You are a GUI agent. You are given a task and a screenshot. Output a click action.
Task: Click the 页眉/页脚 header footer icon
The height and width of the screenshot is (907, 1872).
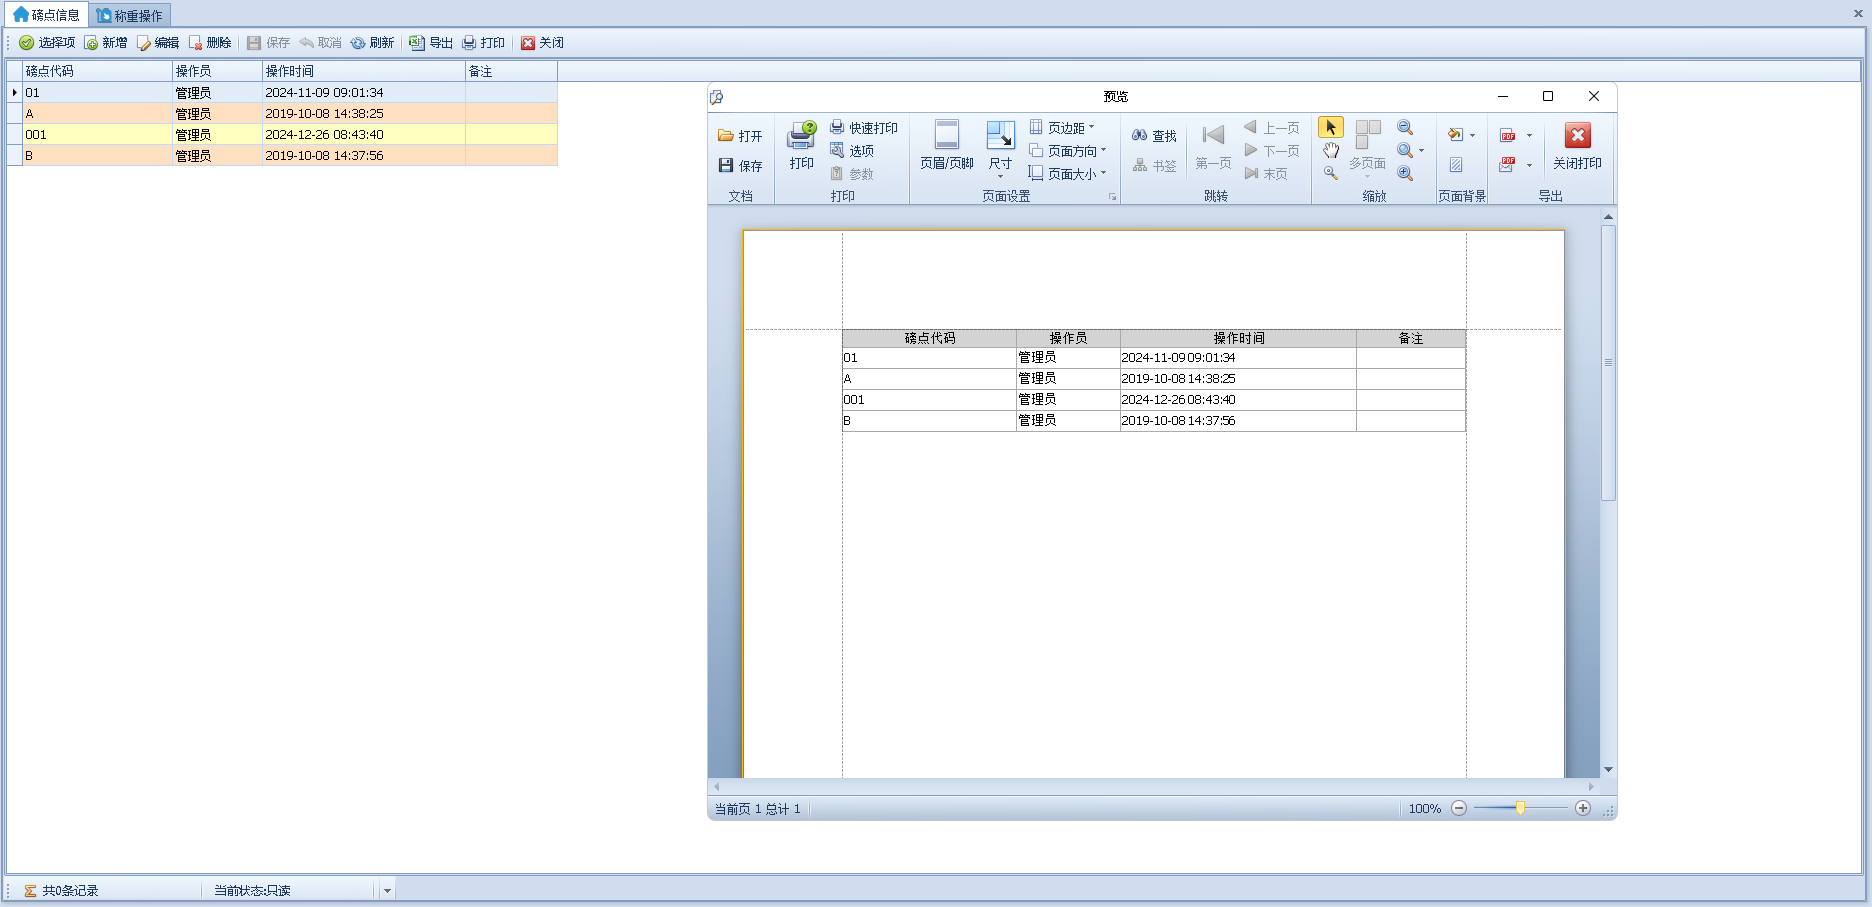[x=947, y=135]
